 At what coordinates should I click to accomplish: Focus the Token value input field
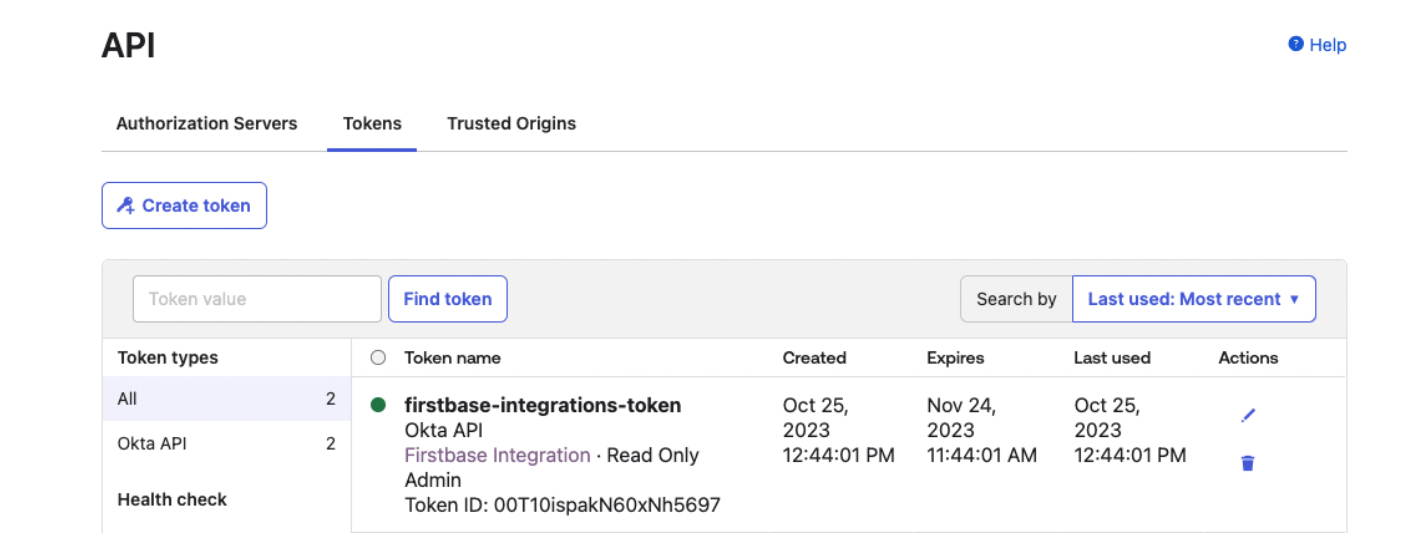point(257,299)
